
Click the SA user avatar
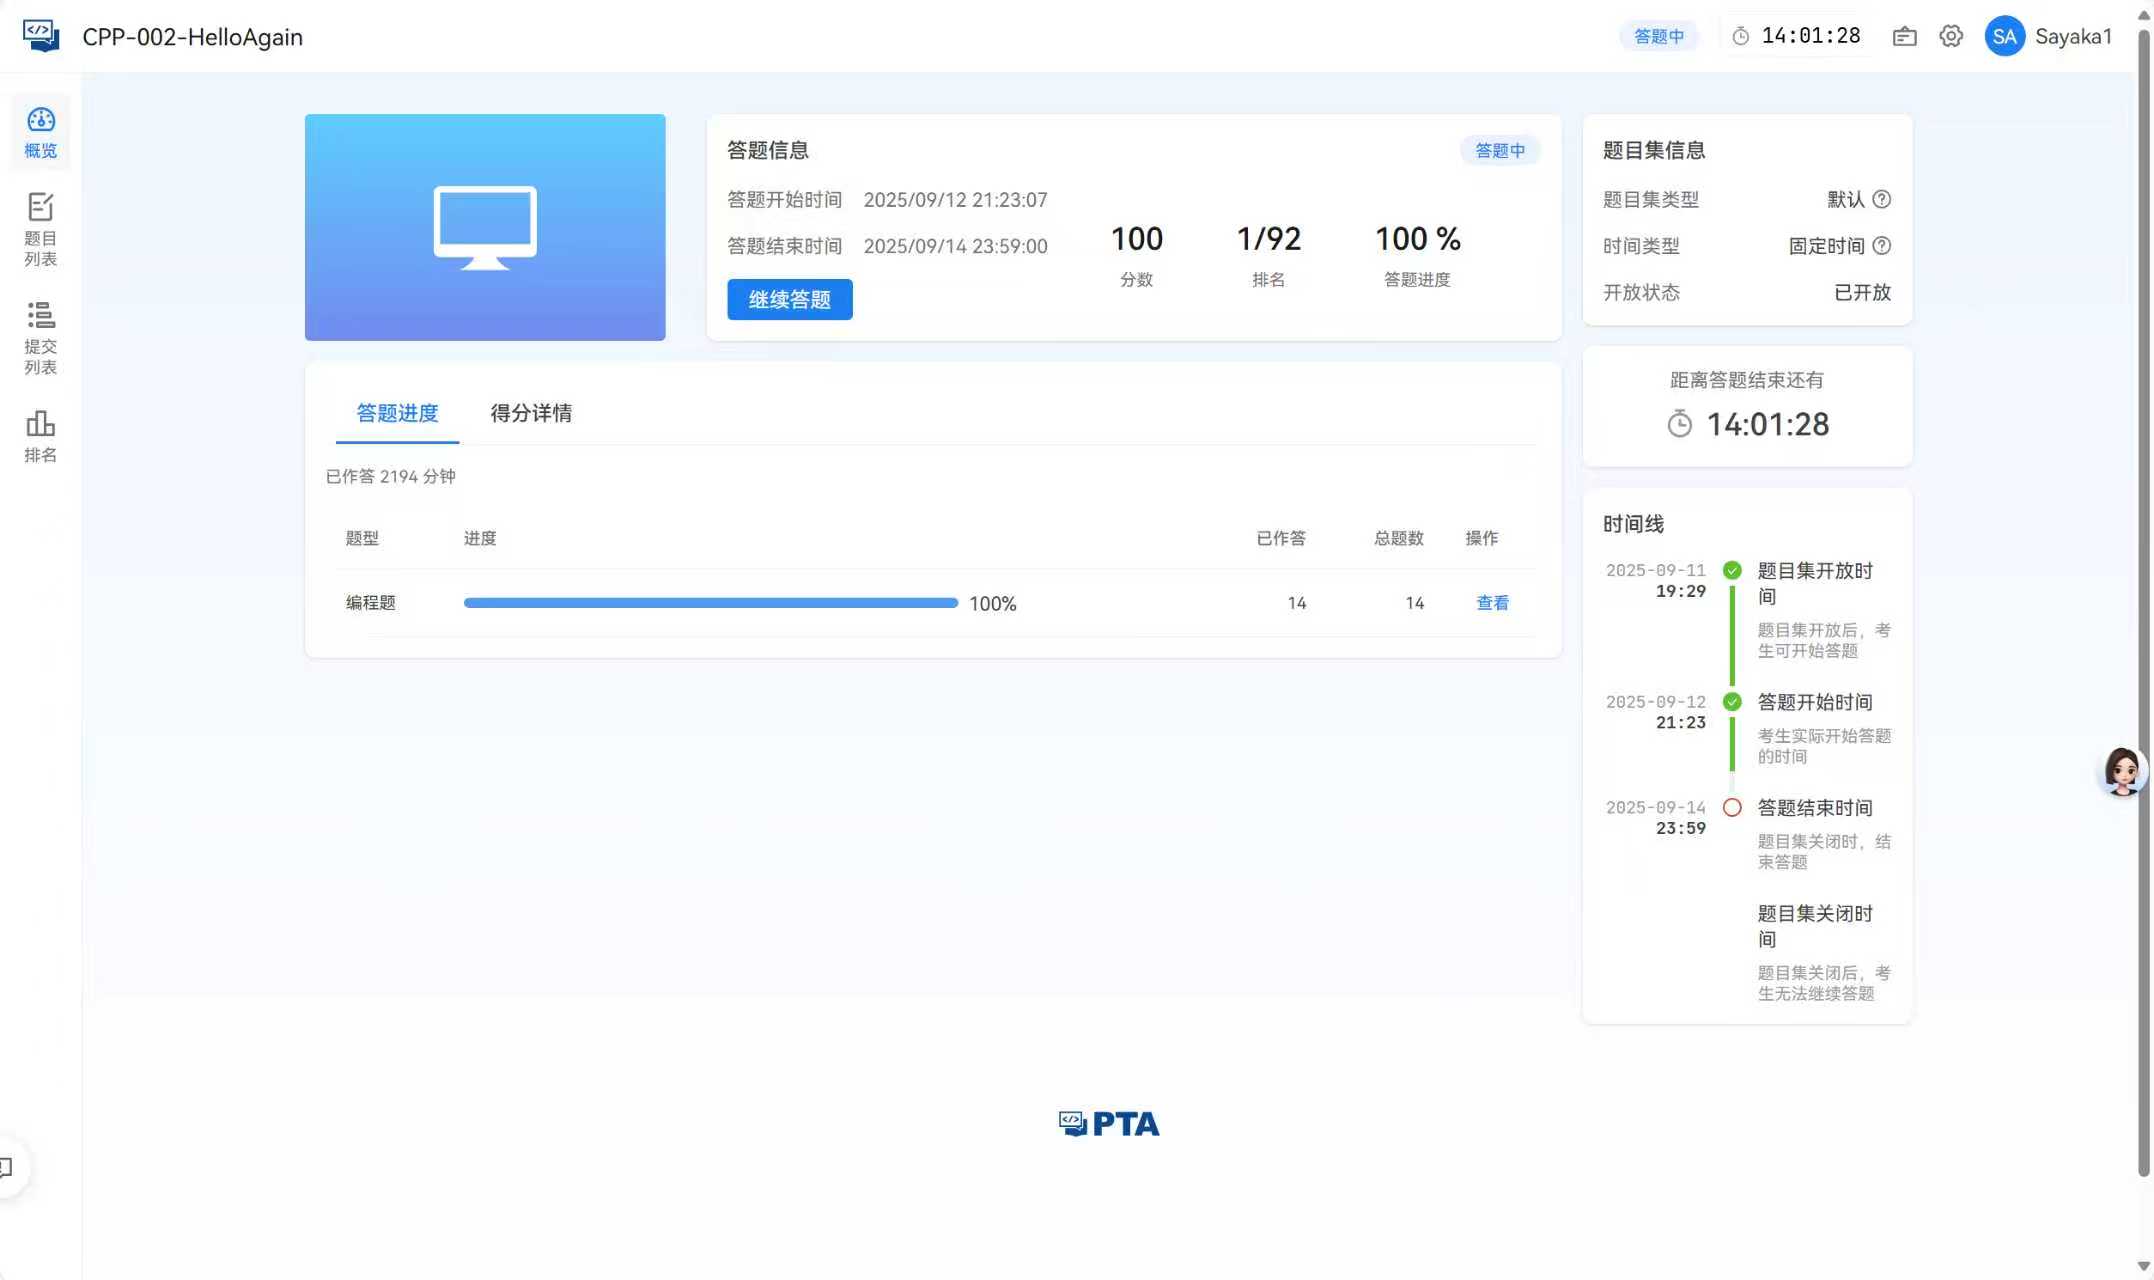[x=2004, y=36]
